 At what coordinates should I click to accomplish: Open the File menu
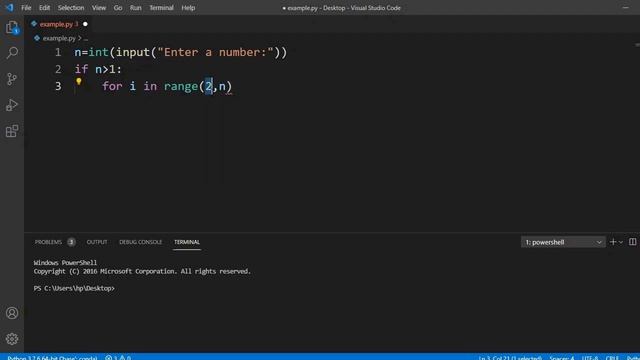[26, 8]
